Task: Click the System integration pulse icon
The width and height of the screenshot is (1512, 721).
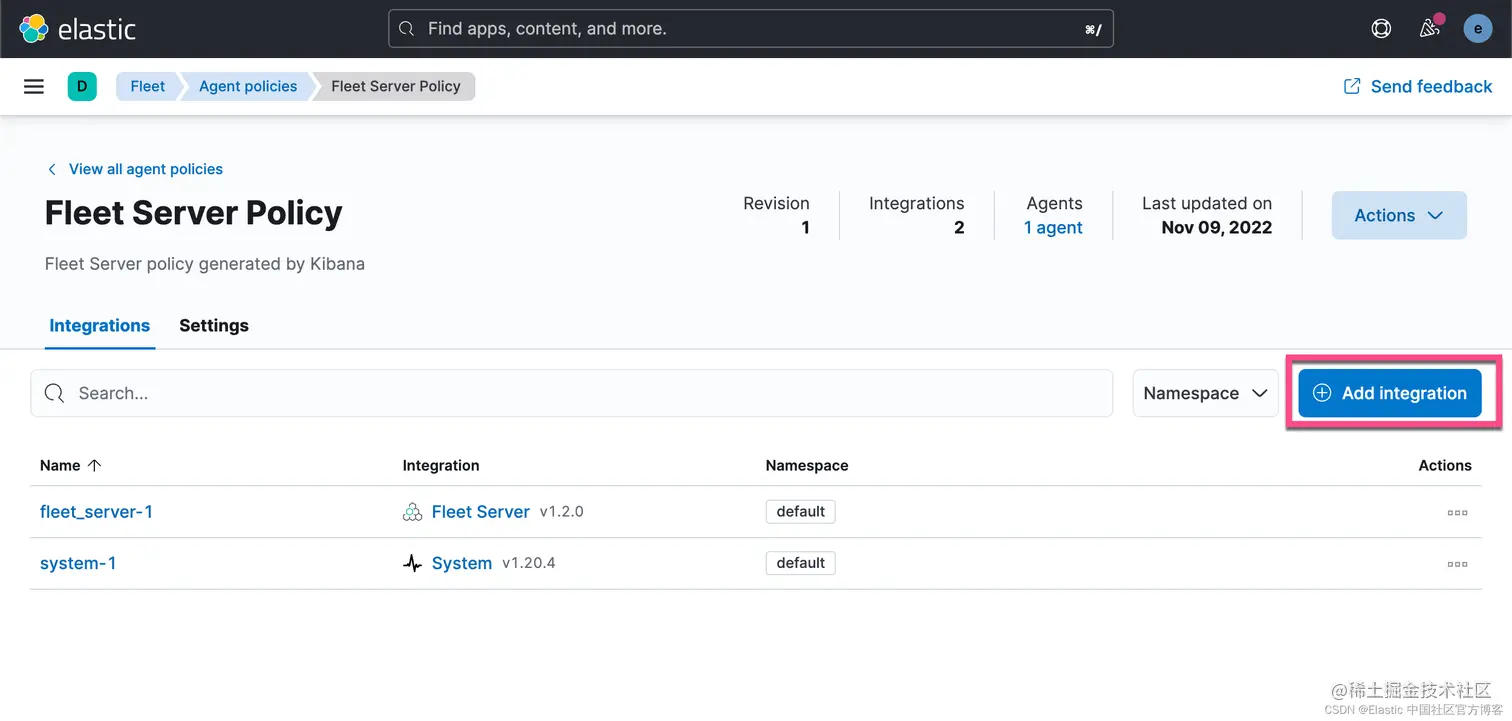Action: 412,563
